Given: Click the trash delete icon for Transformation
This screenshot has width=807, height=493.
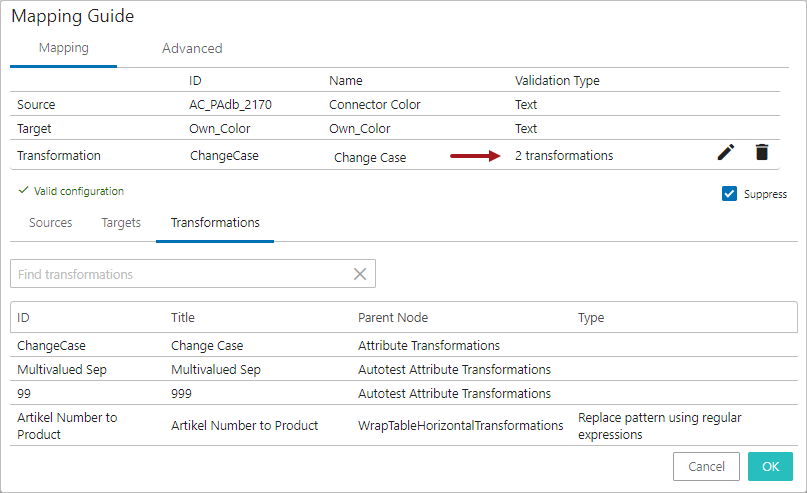Looking at the screenshot, I should tap(762, 153).
